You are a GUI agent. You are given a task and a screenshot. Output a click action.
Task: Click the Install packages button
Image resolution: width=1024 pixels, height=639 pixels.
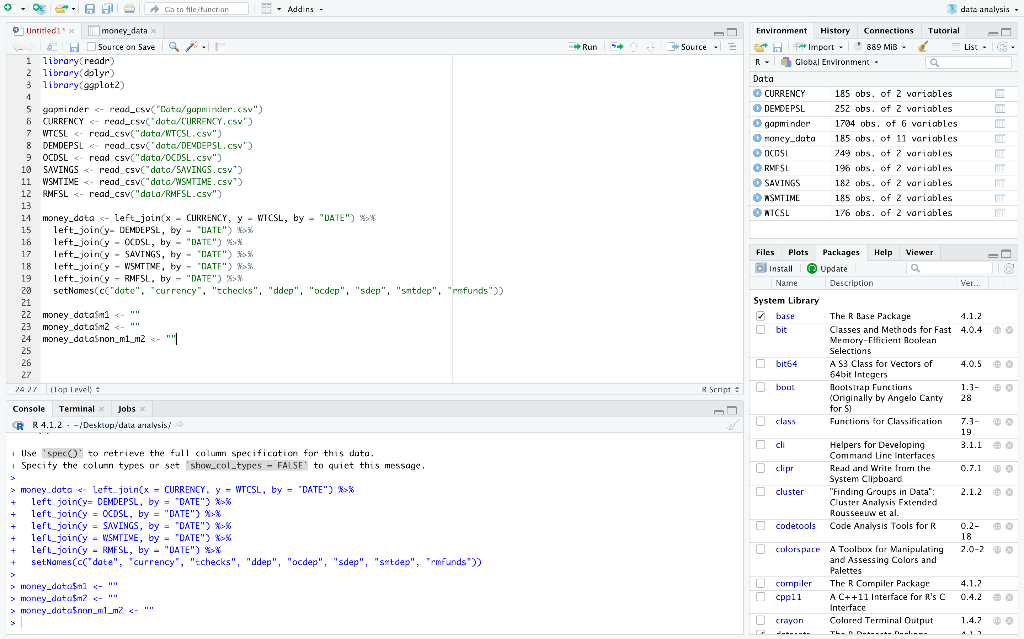775,268
